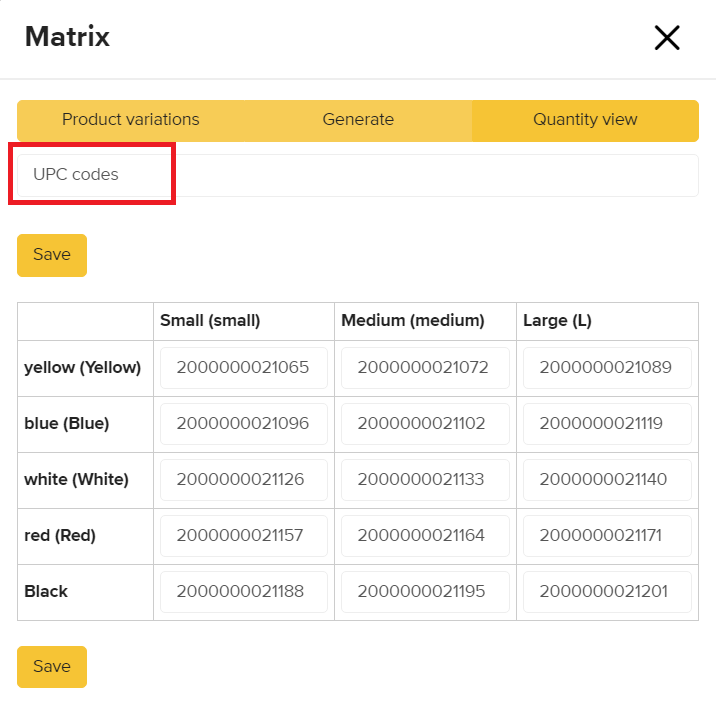
Task: Click the top Save button
Action: coord(52,255)
